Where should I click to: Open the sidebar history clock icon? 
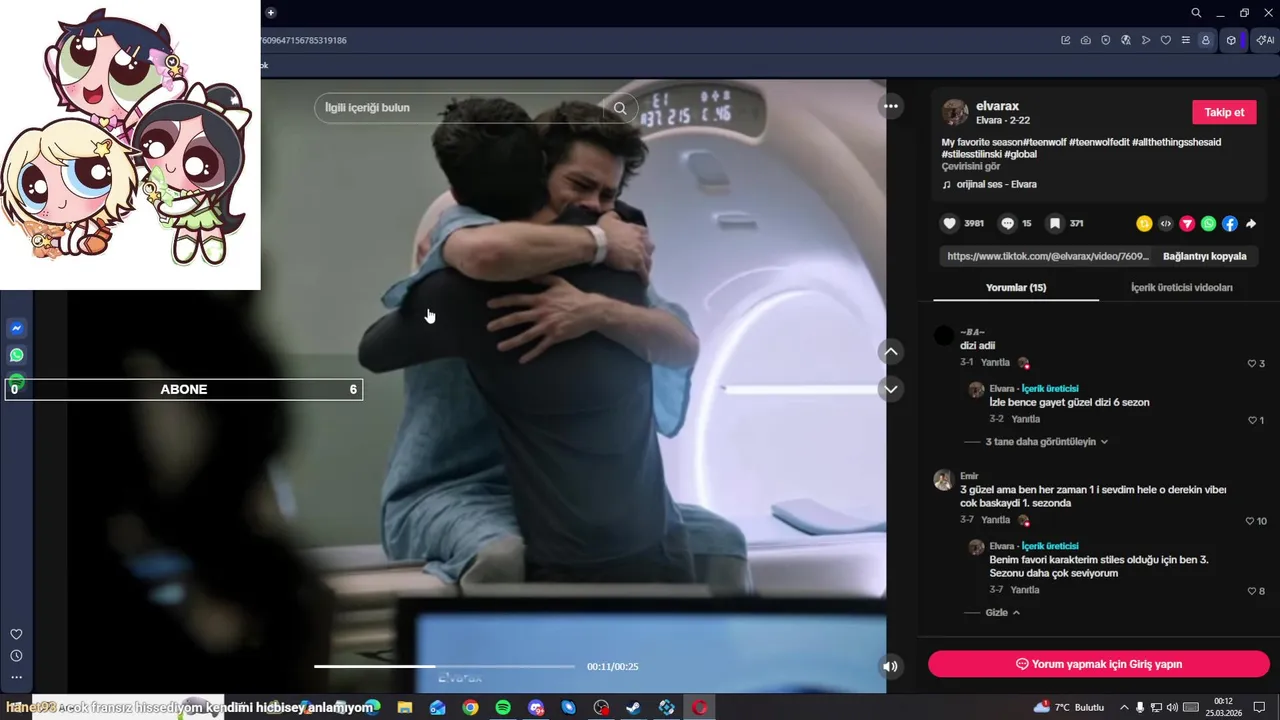tap(16, 656)
